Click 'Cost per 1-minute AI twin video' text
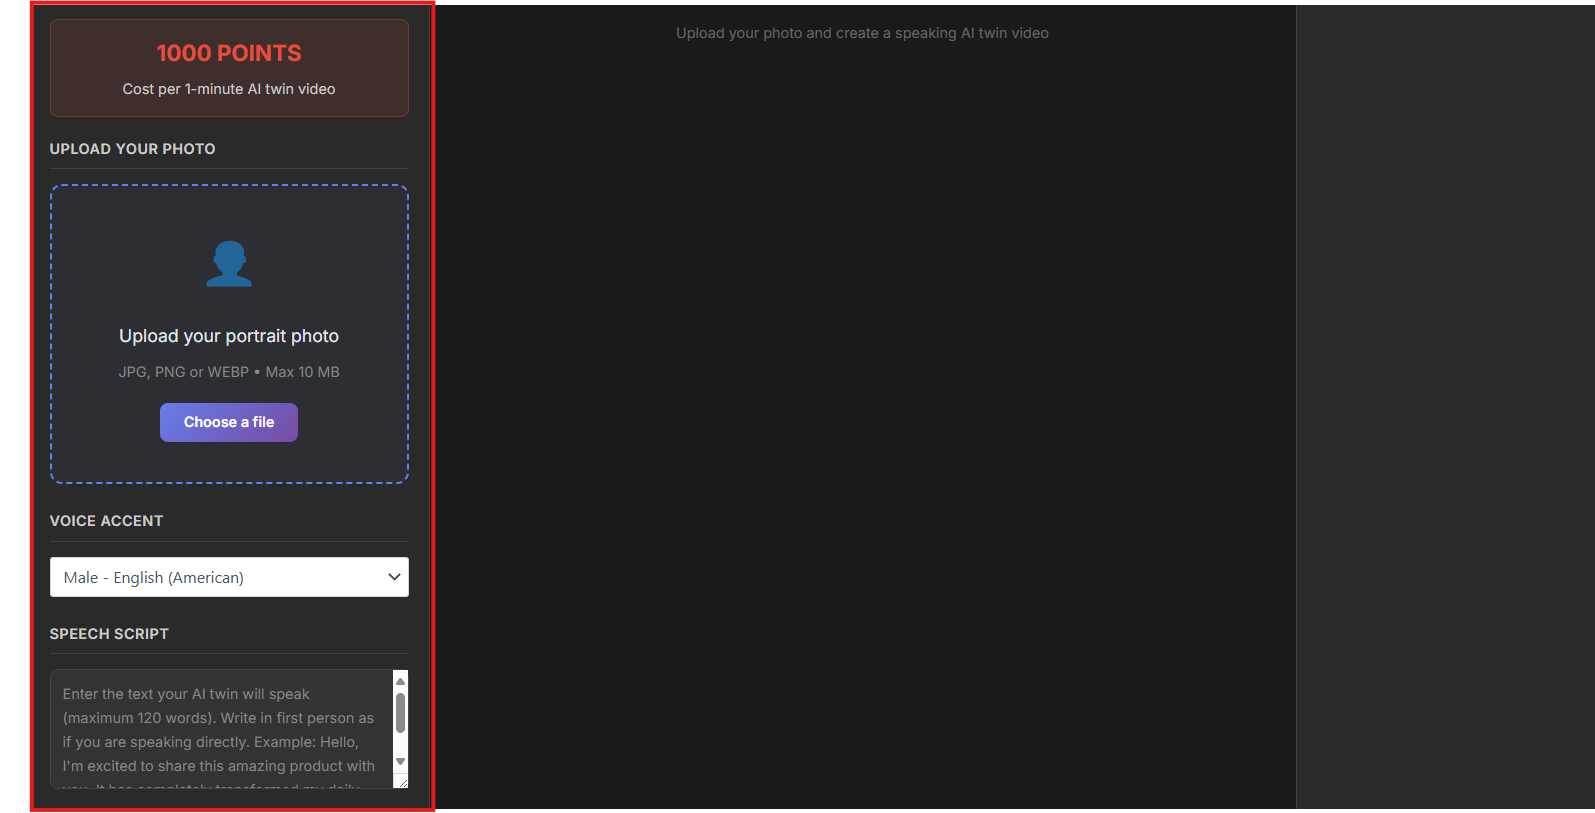 tap(229, 89)
